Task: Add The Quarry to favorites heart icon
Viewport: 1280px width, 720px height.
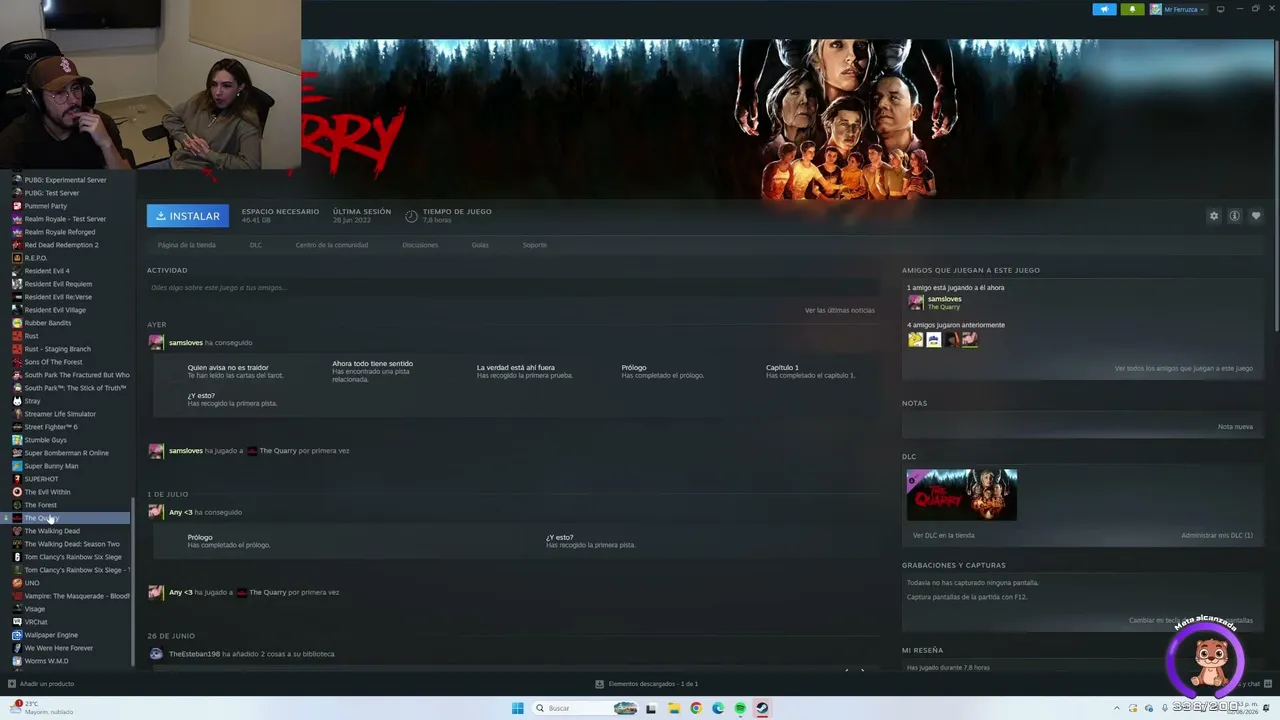Action: (1256, 216)
